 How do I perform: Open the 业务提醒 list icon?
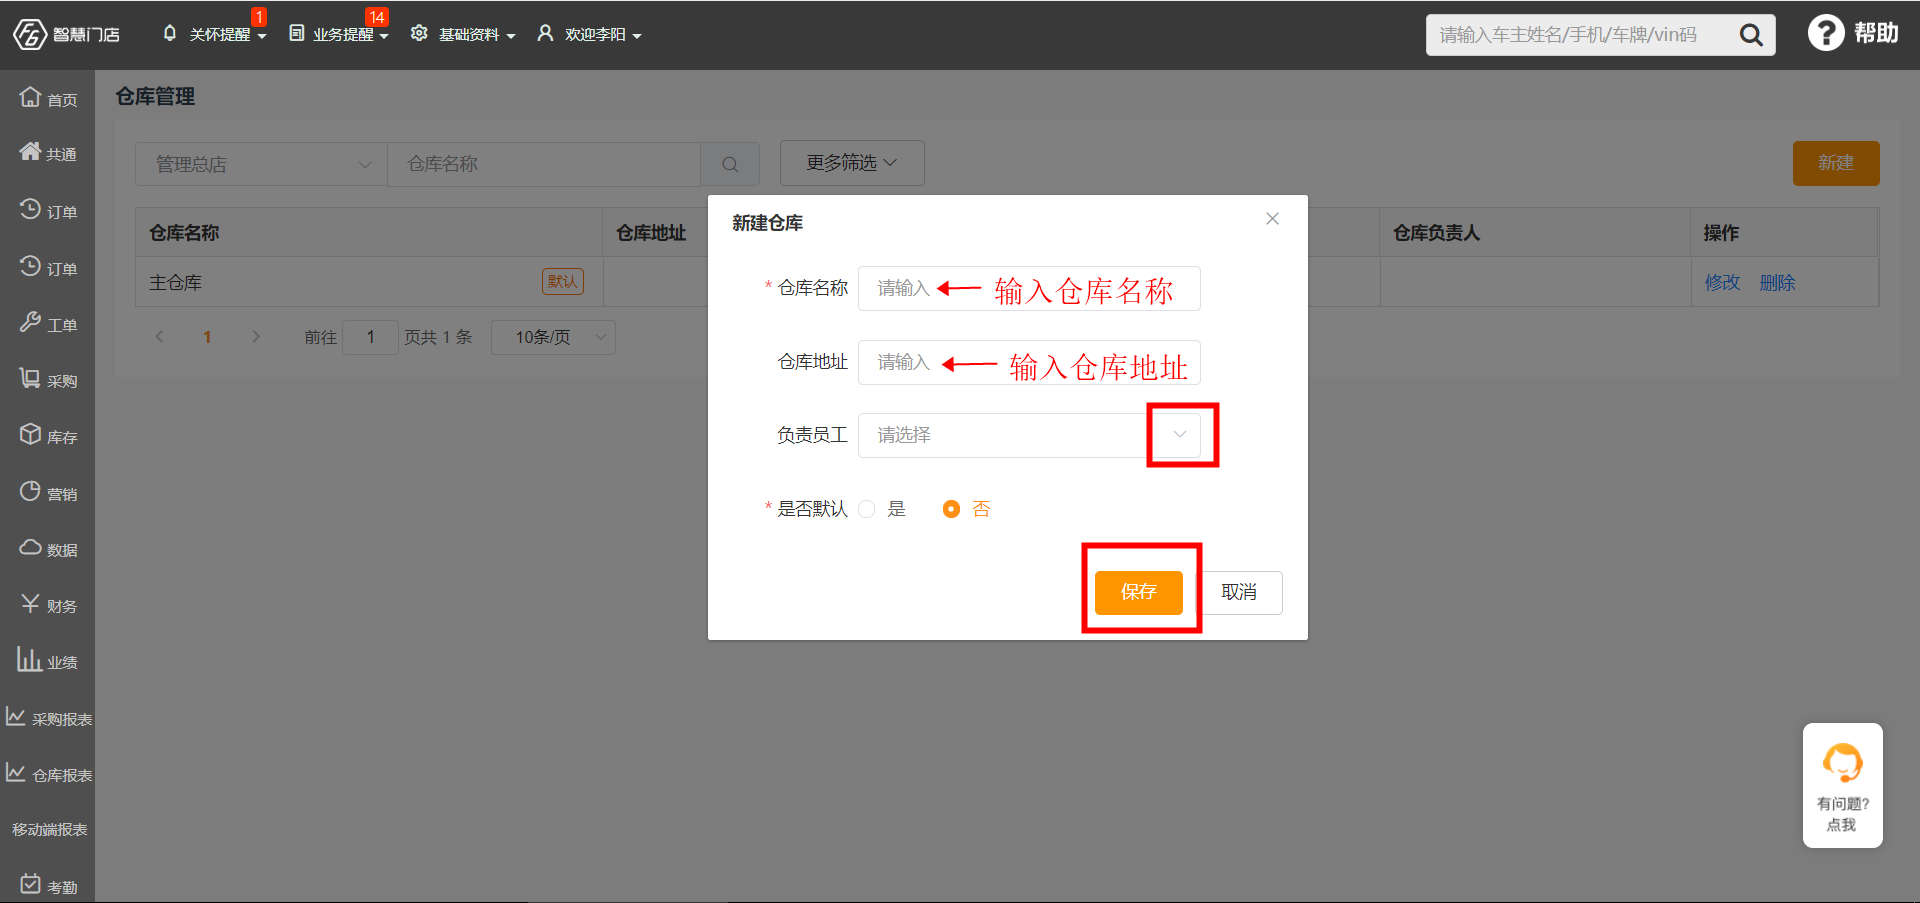(x=297, y=33)
